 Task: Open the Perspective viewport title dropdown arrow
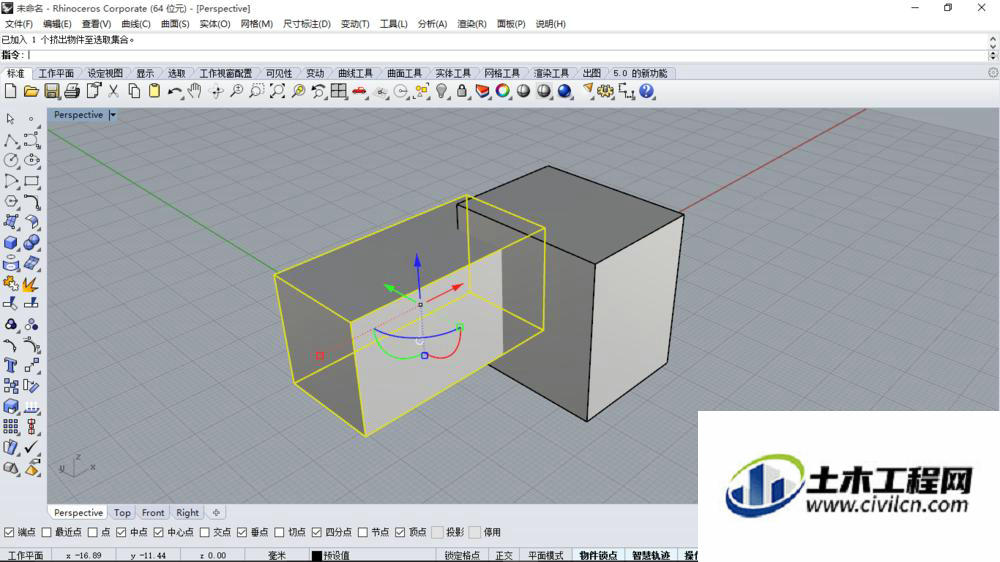click(x=113, y=115)
